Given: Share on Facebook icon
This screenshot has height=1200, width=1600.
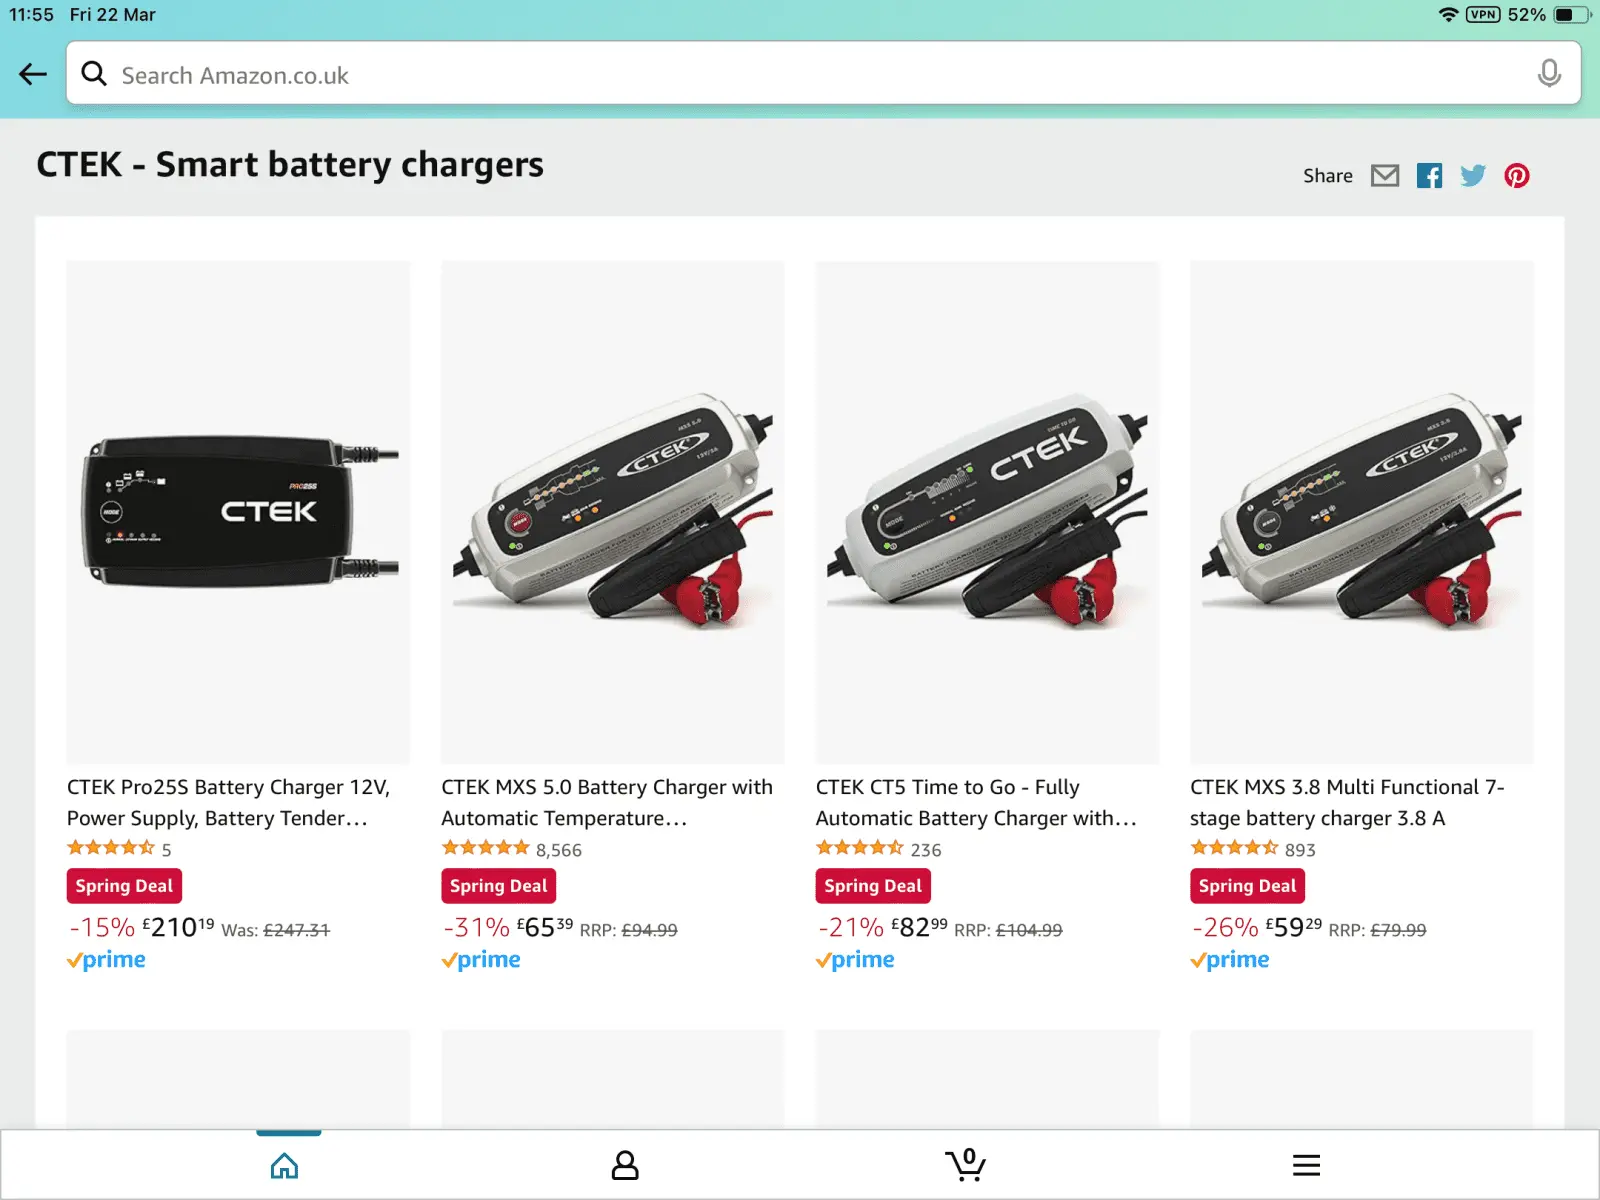Looking at the screenshot, I should pyautogui.click(x=1429, y=176).
